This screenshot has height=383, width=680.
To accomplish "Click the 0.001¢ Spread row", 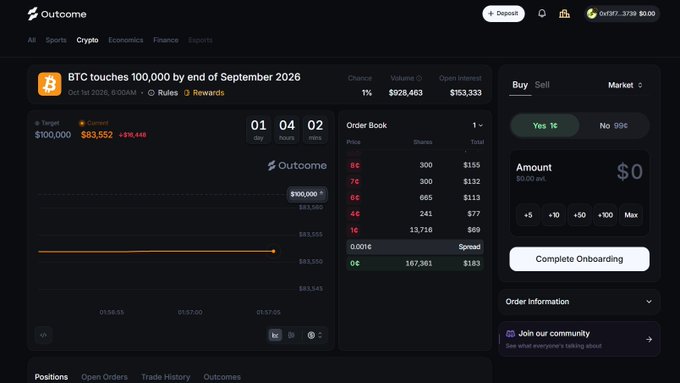I will click(415, 247).
